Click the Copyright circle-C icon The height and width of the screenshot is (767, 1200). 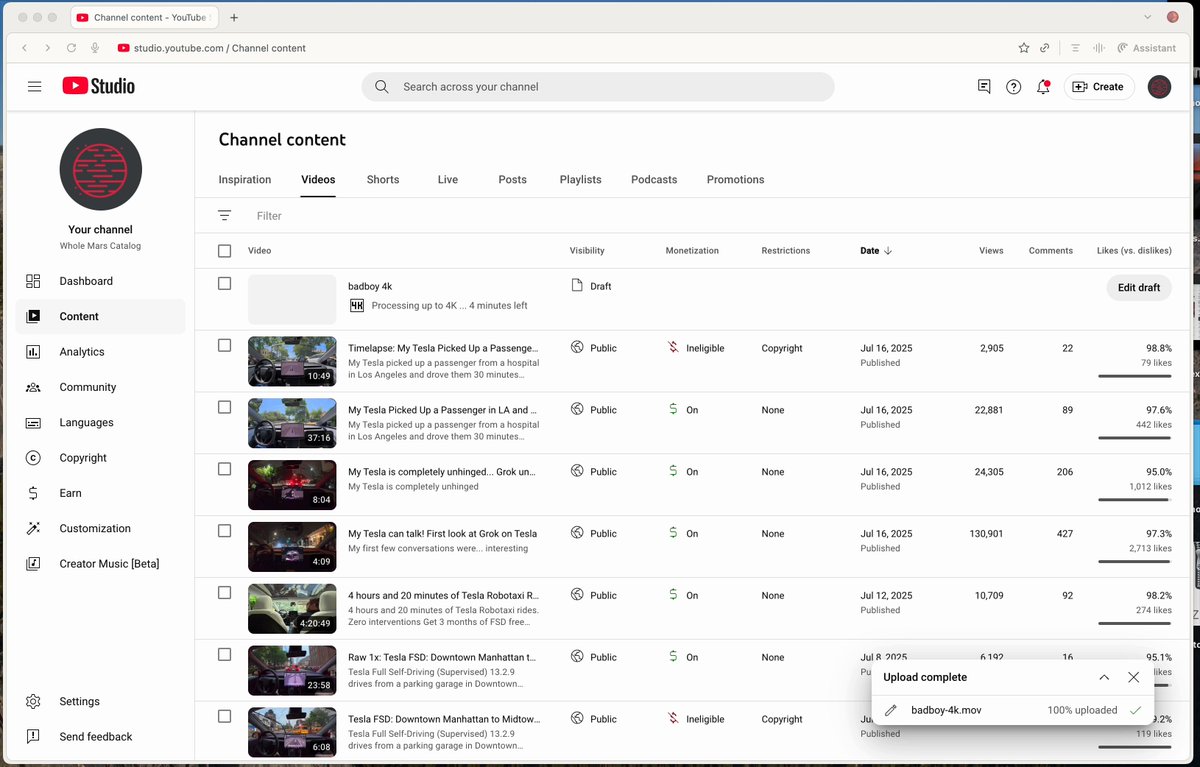[33, 458]
